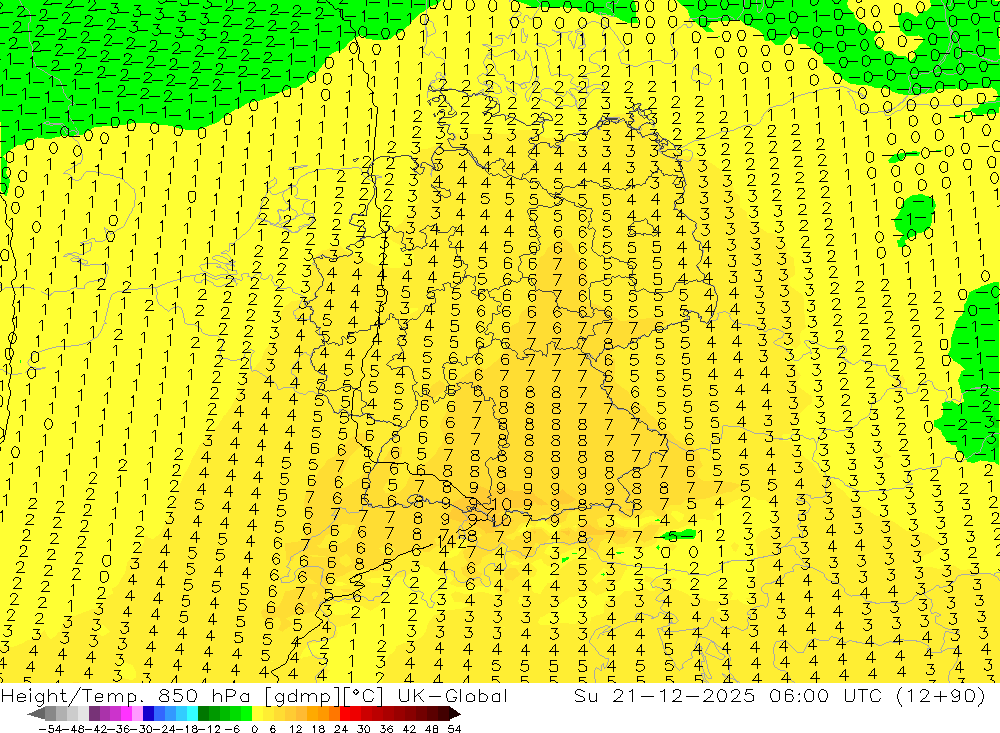1000x733 pixels.
Task: Click the bright red swatch above 24
Action: [x=345, y=713]
